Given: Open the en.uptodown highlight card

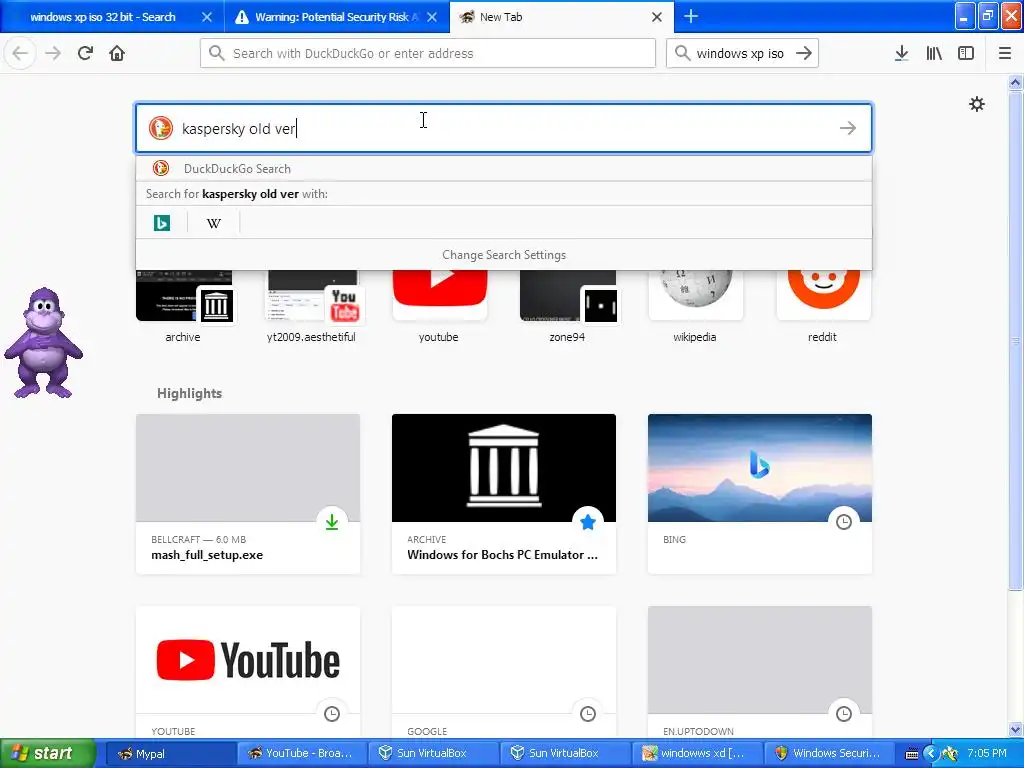Looking at the screenshot, I should point(760,673).
